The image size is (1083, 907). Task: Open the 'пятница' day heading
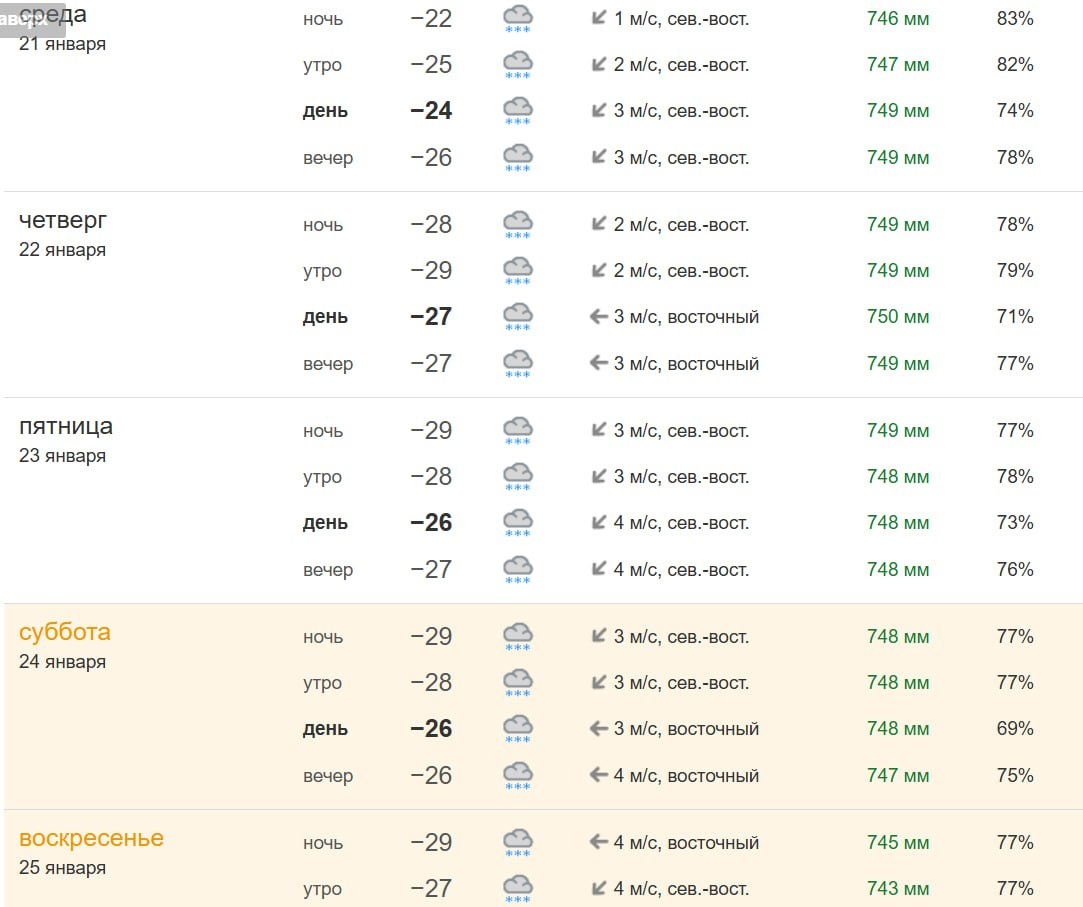click(66, 427)
